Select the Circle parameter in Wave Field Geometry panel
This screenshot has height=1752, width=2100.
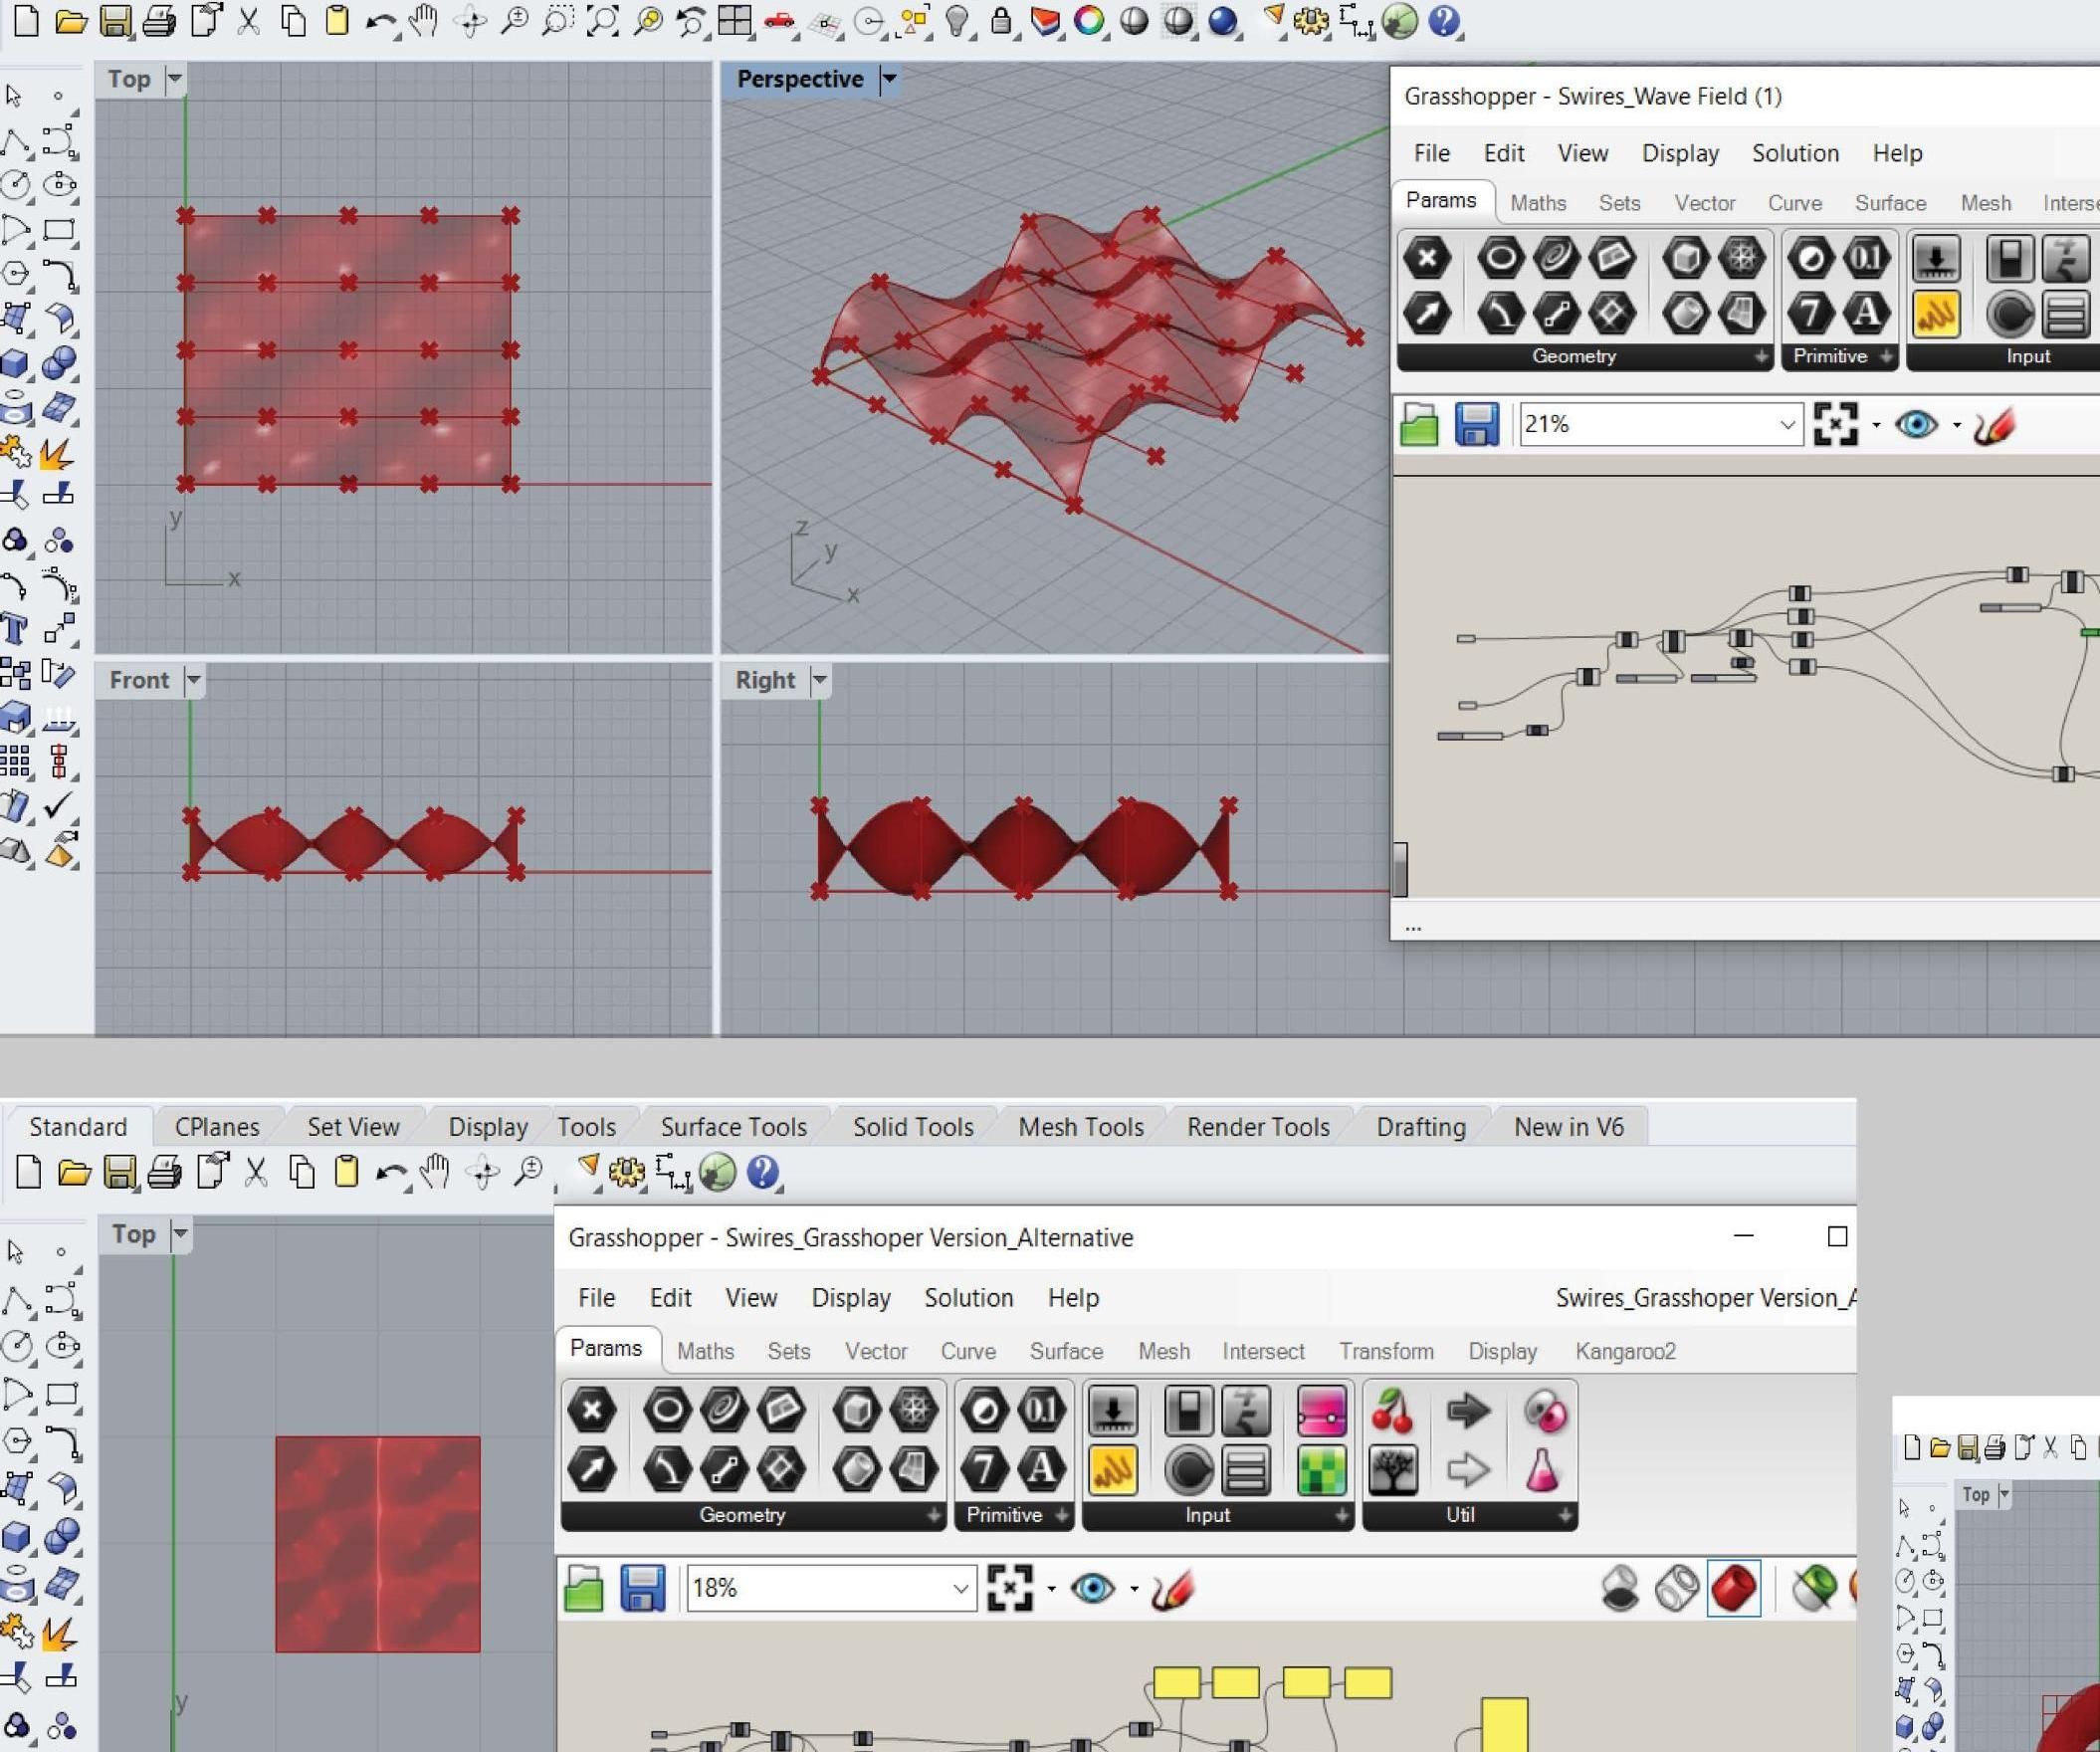click(x=1500, y=259)
